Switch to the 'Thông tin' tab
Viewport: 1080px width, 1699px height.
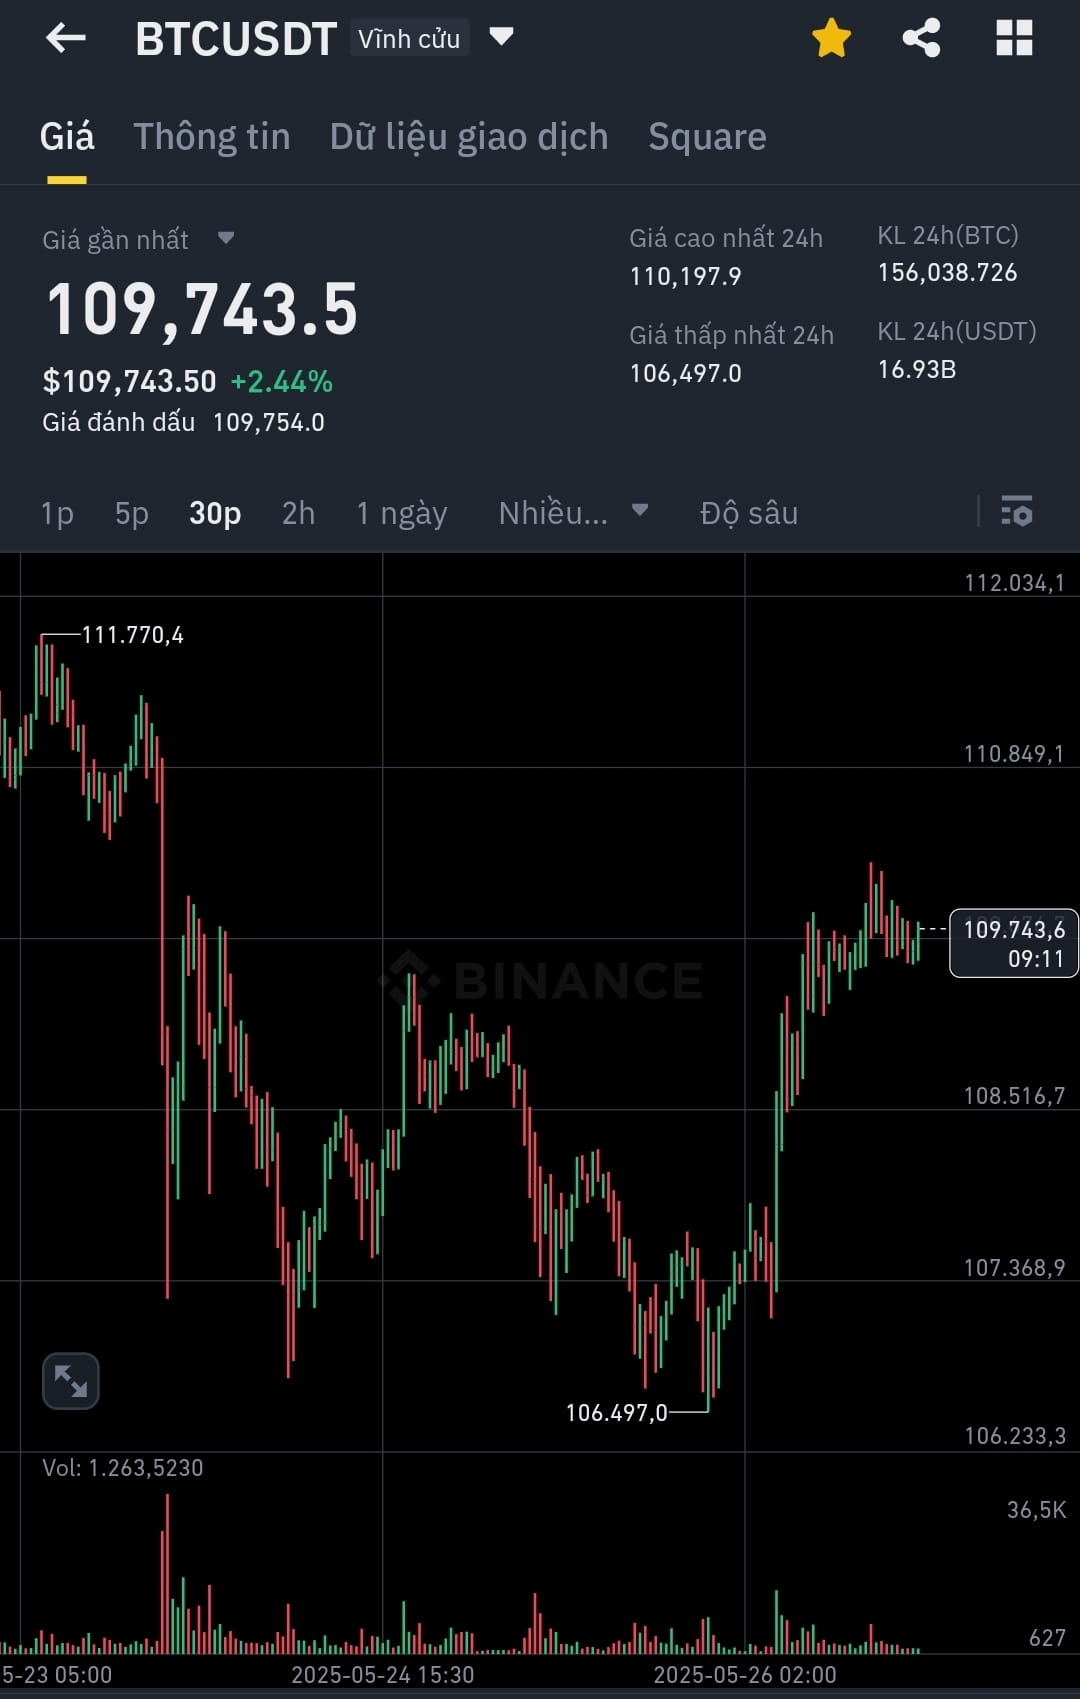tap(212, 136)
